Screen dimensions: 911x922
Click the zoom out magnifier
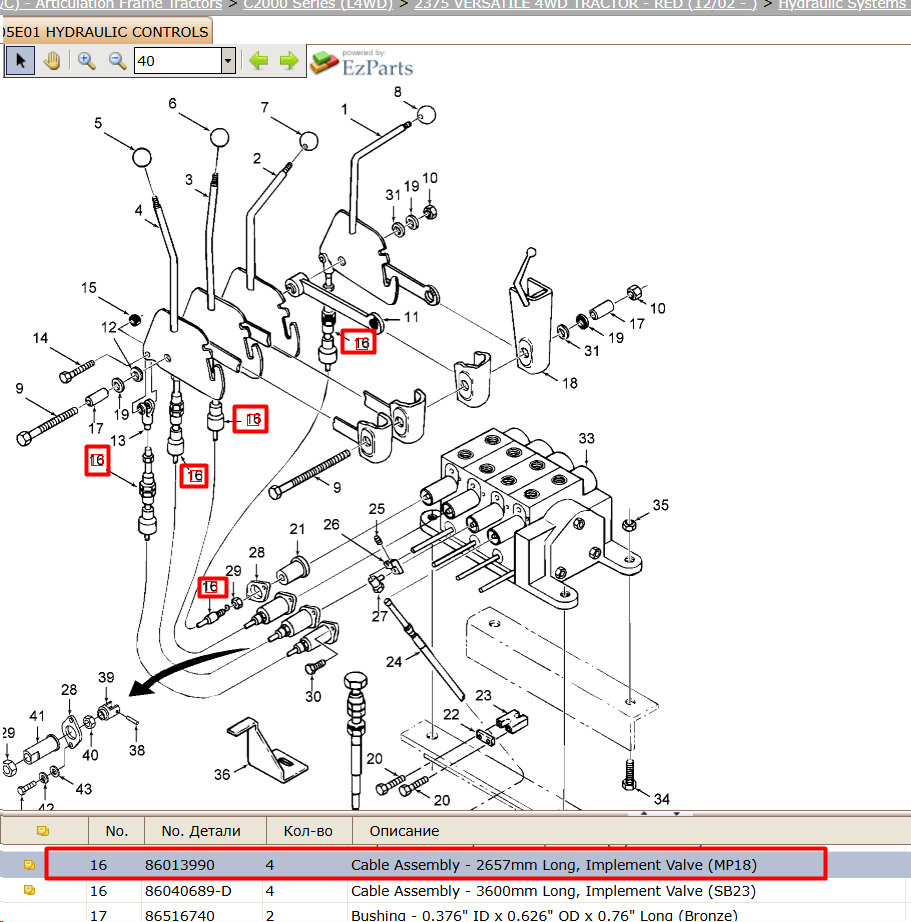pos(117,61)
